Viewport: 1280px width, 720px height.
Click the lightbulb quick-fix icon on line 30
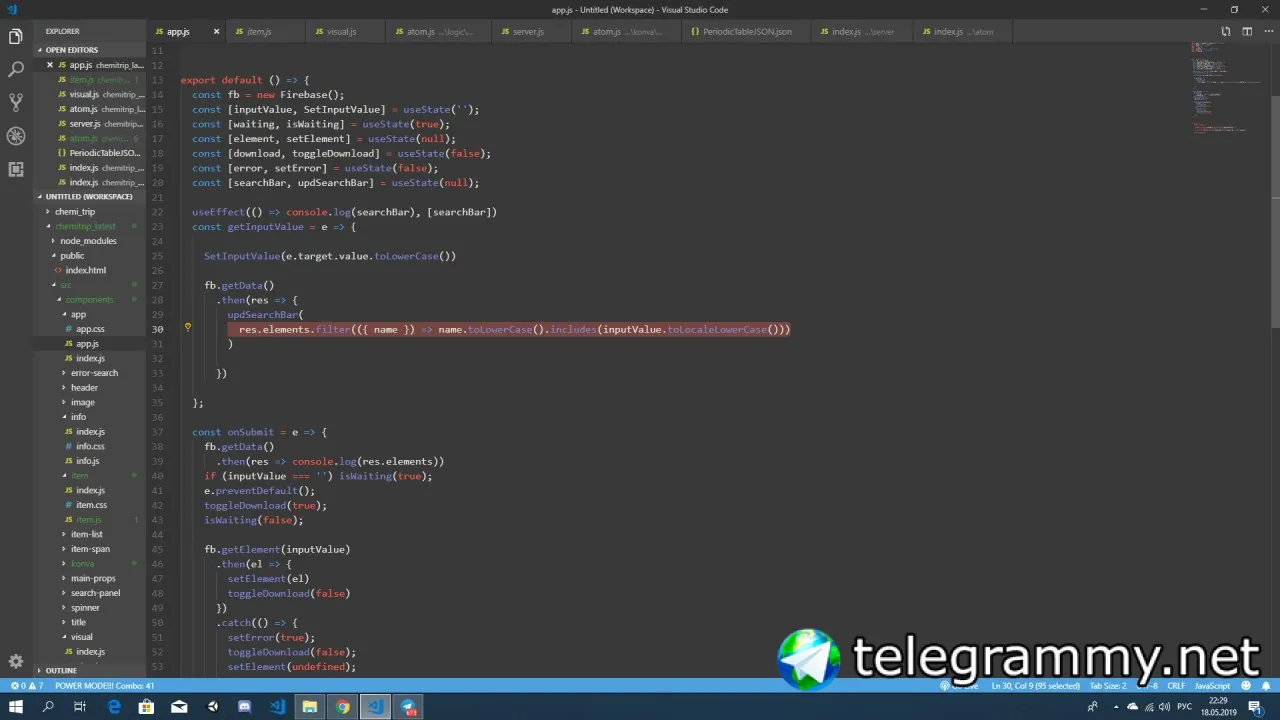pos(187,328)
